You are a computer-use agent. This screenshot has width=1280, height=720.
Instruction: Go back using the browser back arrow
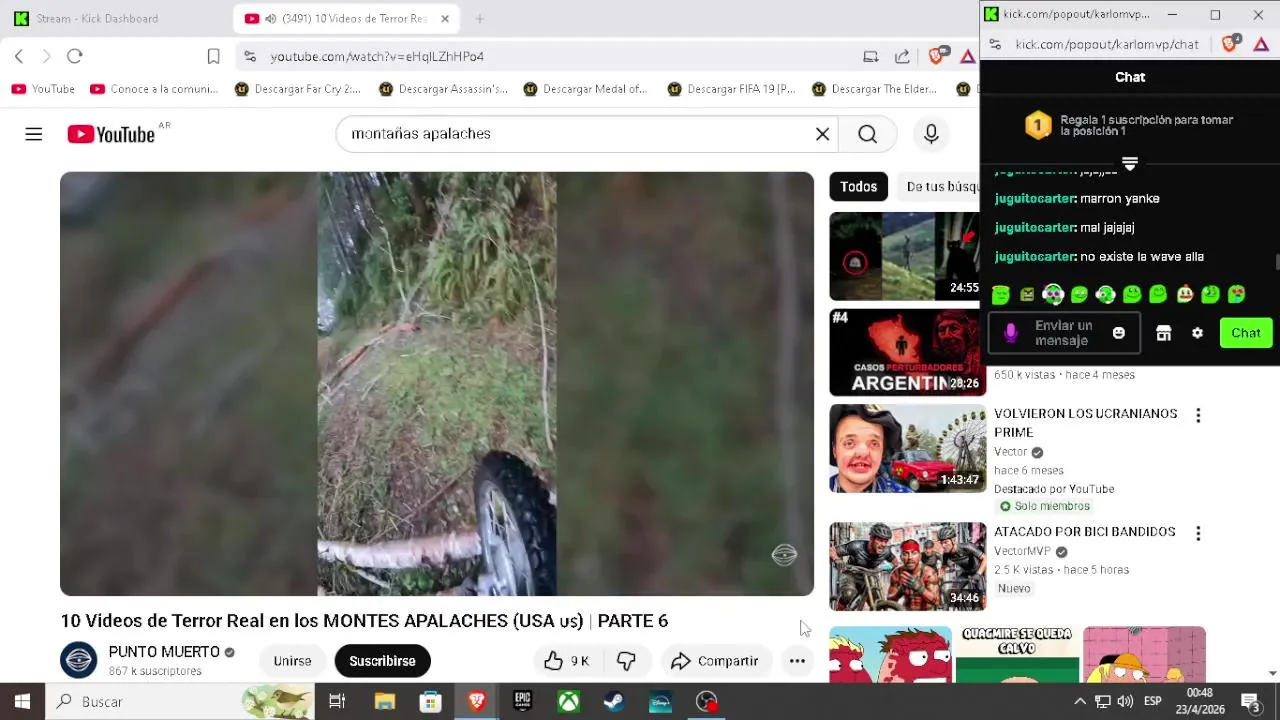[x=19, y=56]
